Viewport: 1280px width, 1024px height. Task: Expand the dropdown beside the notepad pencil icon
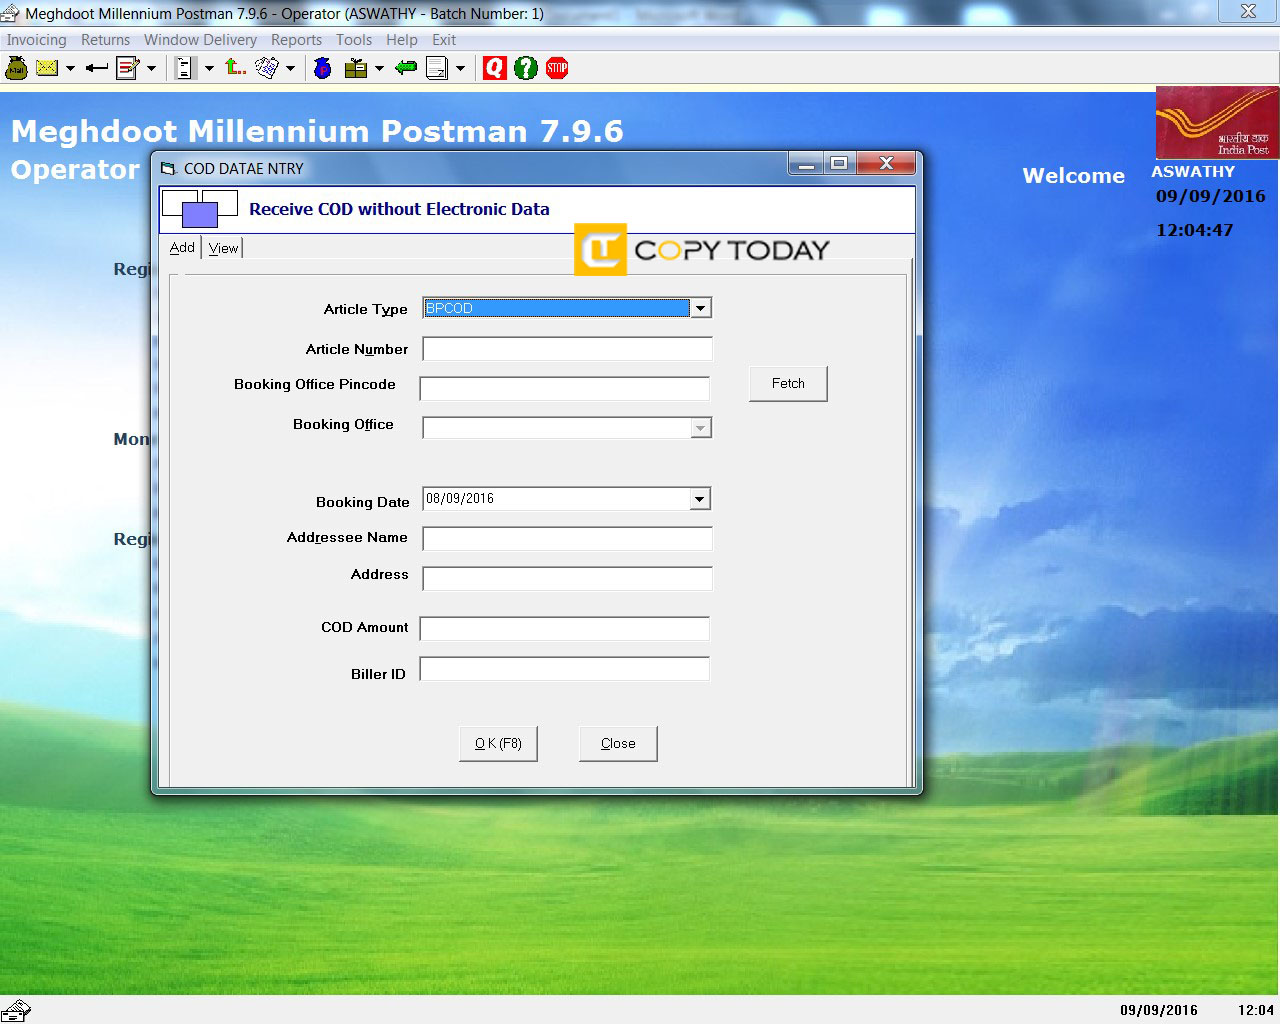pos(151,68)
